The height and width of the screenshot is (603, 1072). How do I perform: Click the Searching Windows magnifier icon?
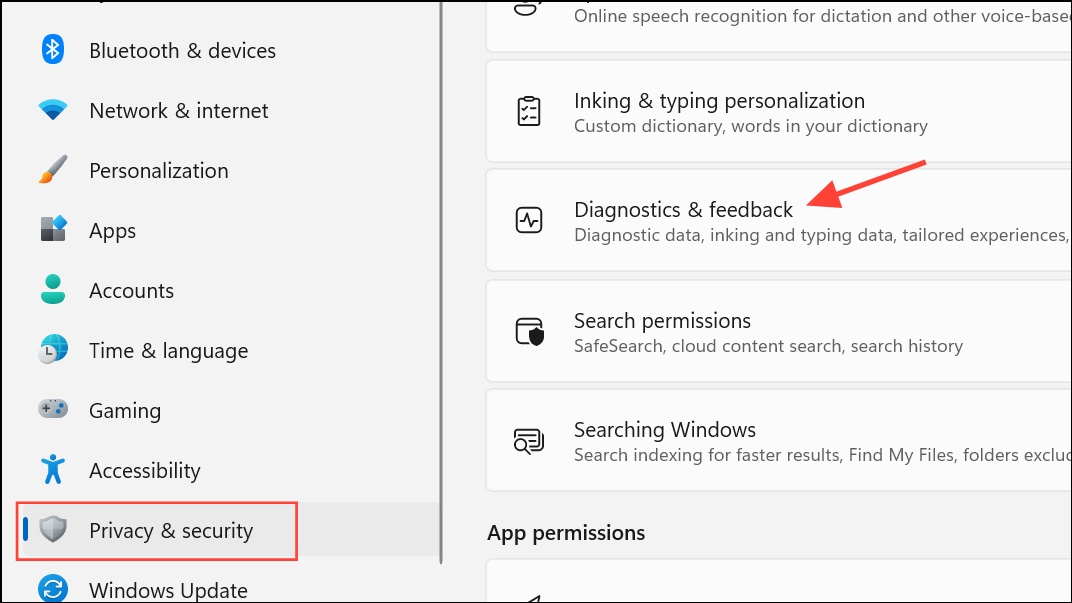[528, 441]
